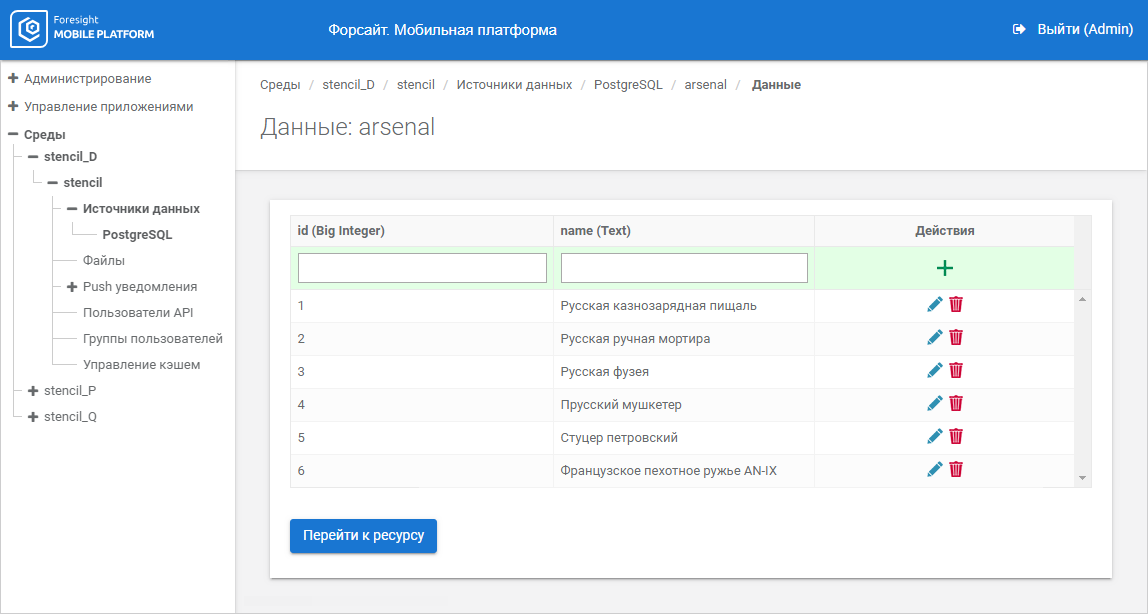Expand the stencil_P environment node
The image size is (1148, 614).
point(33,390)
